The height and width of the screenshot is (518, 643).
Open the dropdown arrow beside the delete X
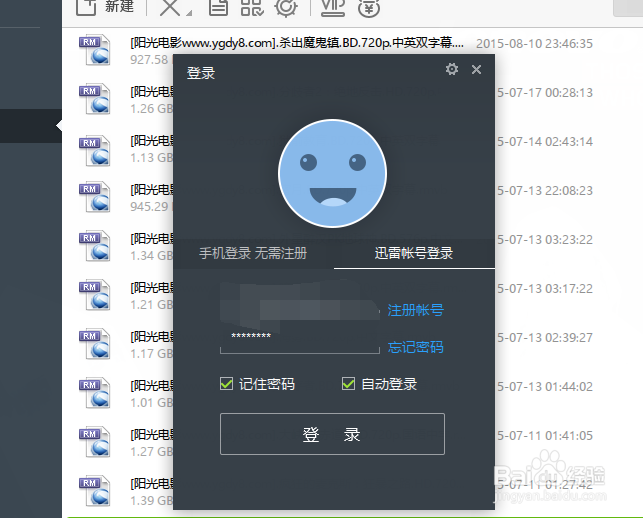189,13
